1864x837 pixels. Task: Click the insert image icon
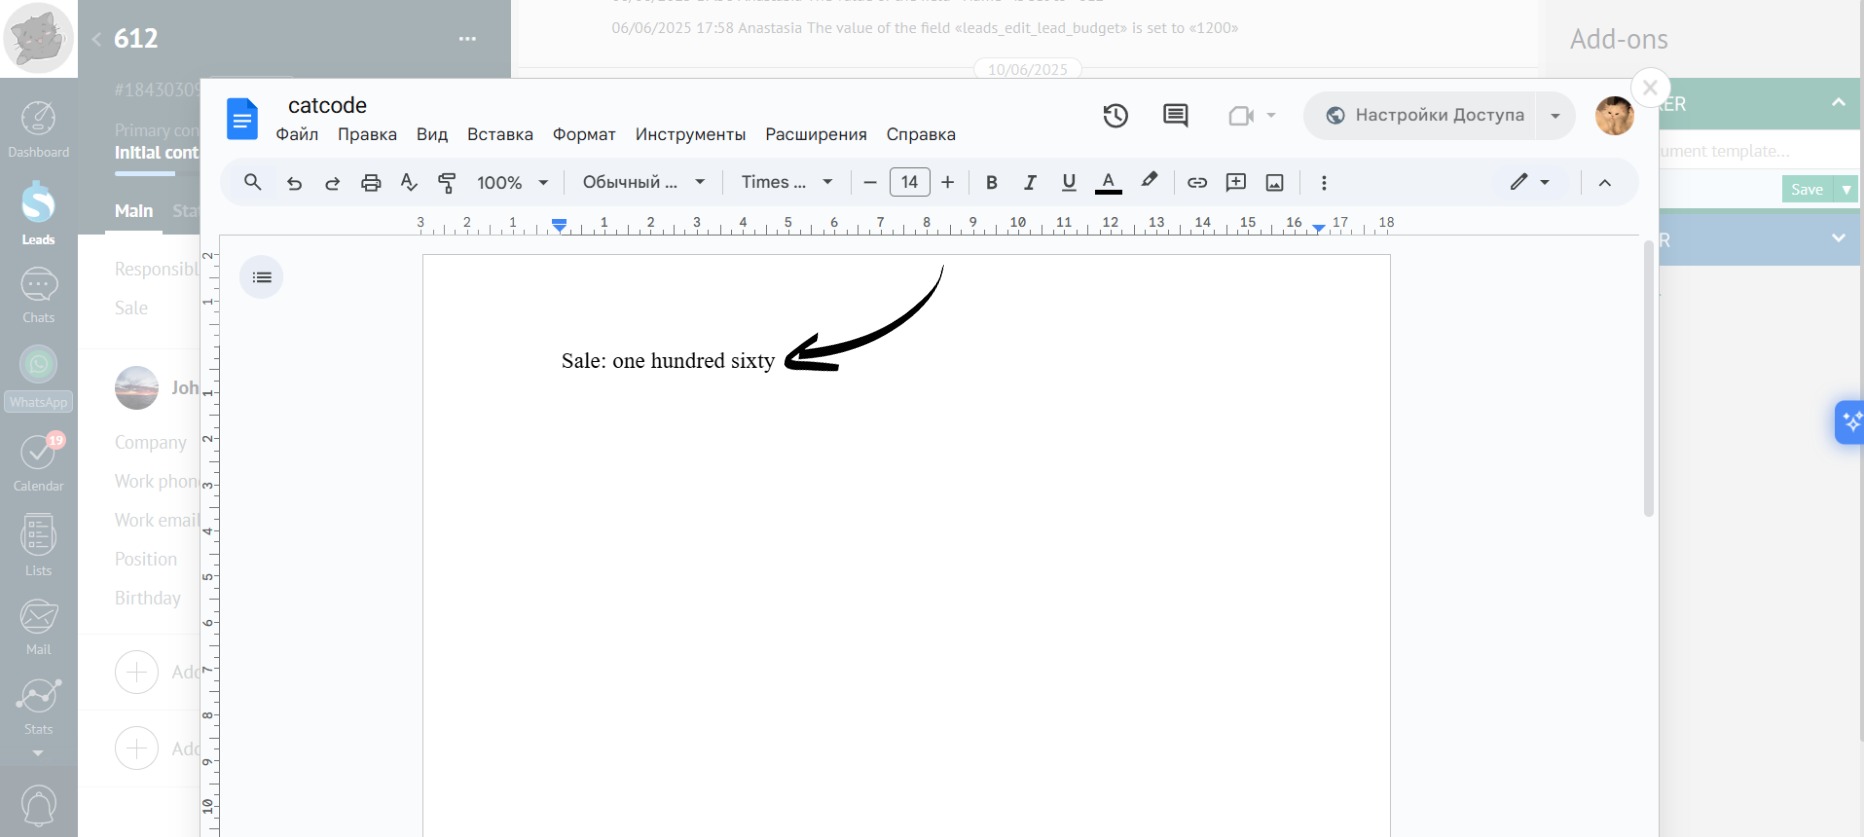pos(1274,183)
